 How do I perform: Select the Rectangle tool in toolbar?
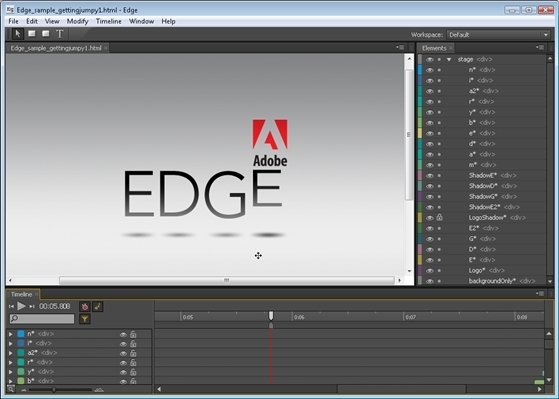pyautogui.click(x=32, y=34)
